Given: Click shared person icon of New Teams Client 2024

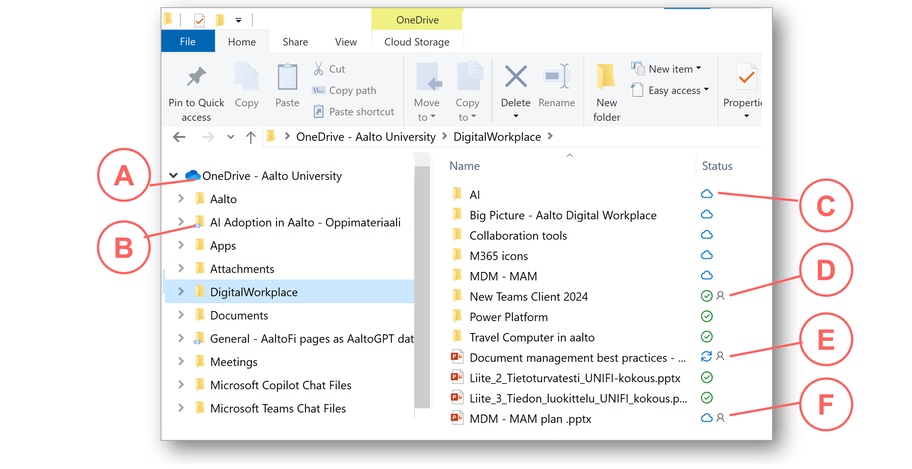Looking at the screenshot, I should [720, 296].
